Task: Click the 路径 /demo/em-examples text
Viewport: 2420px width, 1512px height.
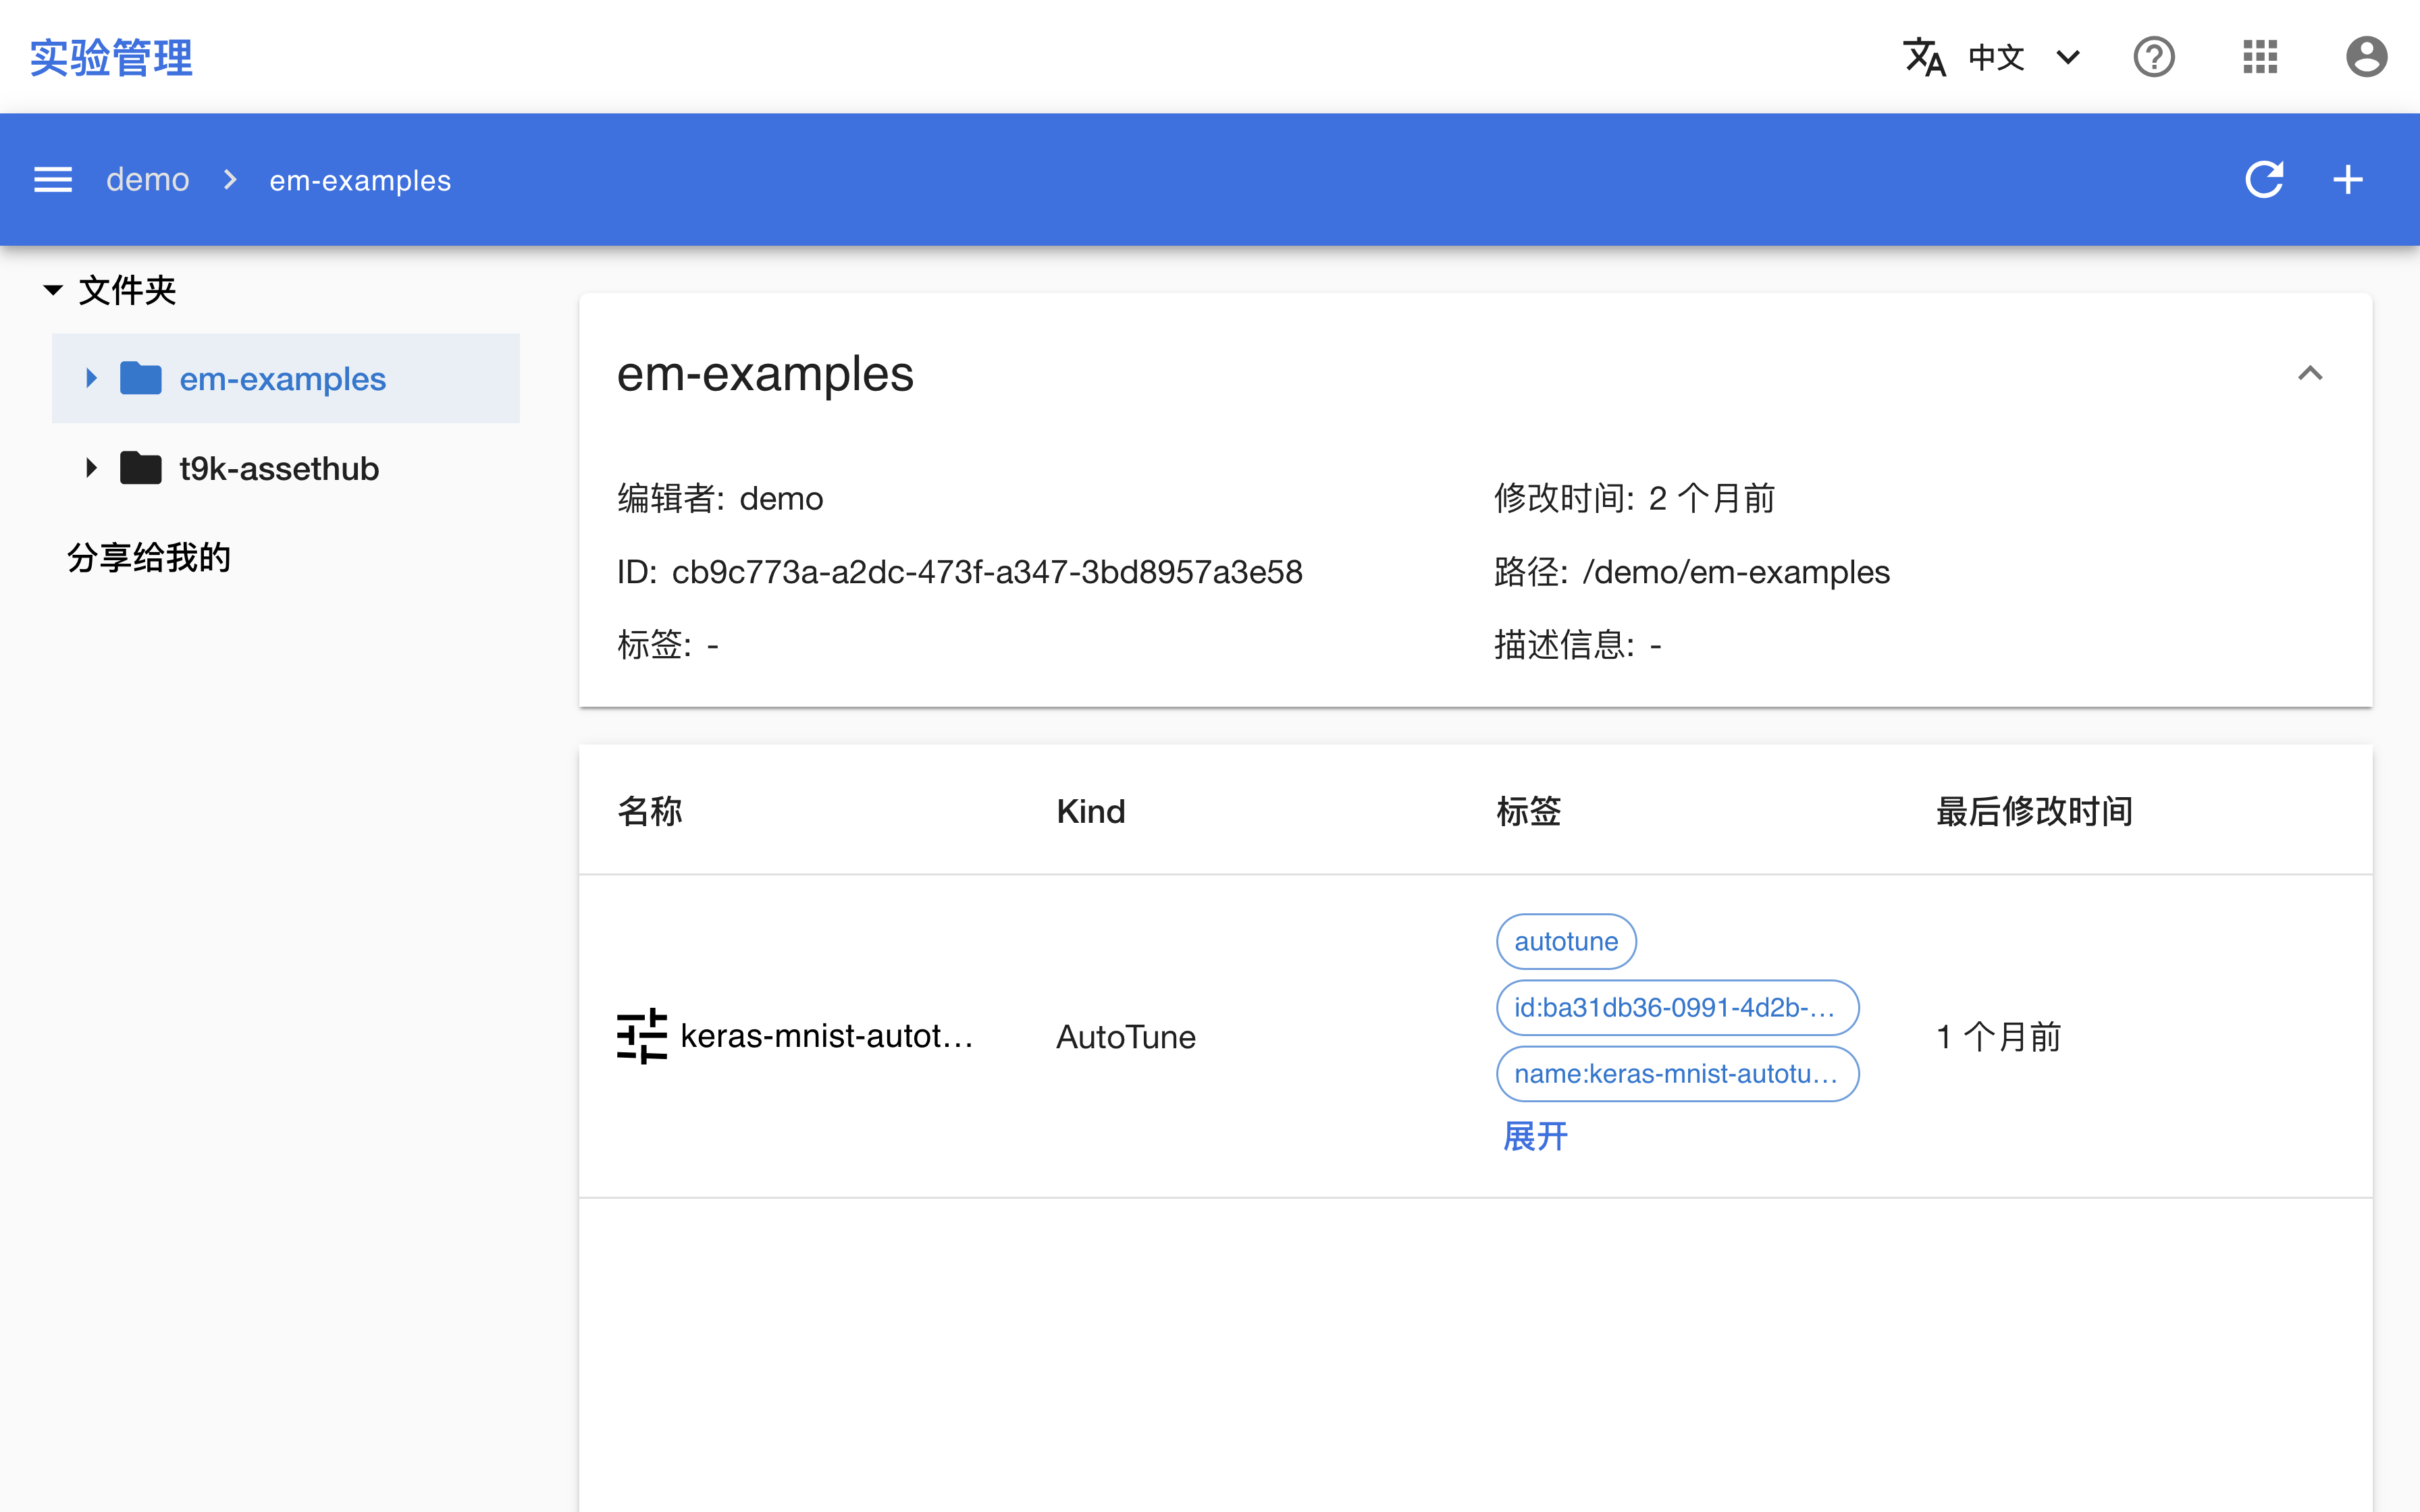Action: [1692, 572]
